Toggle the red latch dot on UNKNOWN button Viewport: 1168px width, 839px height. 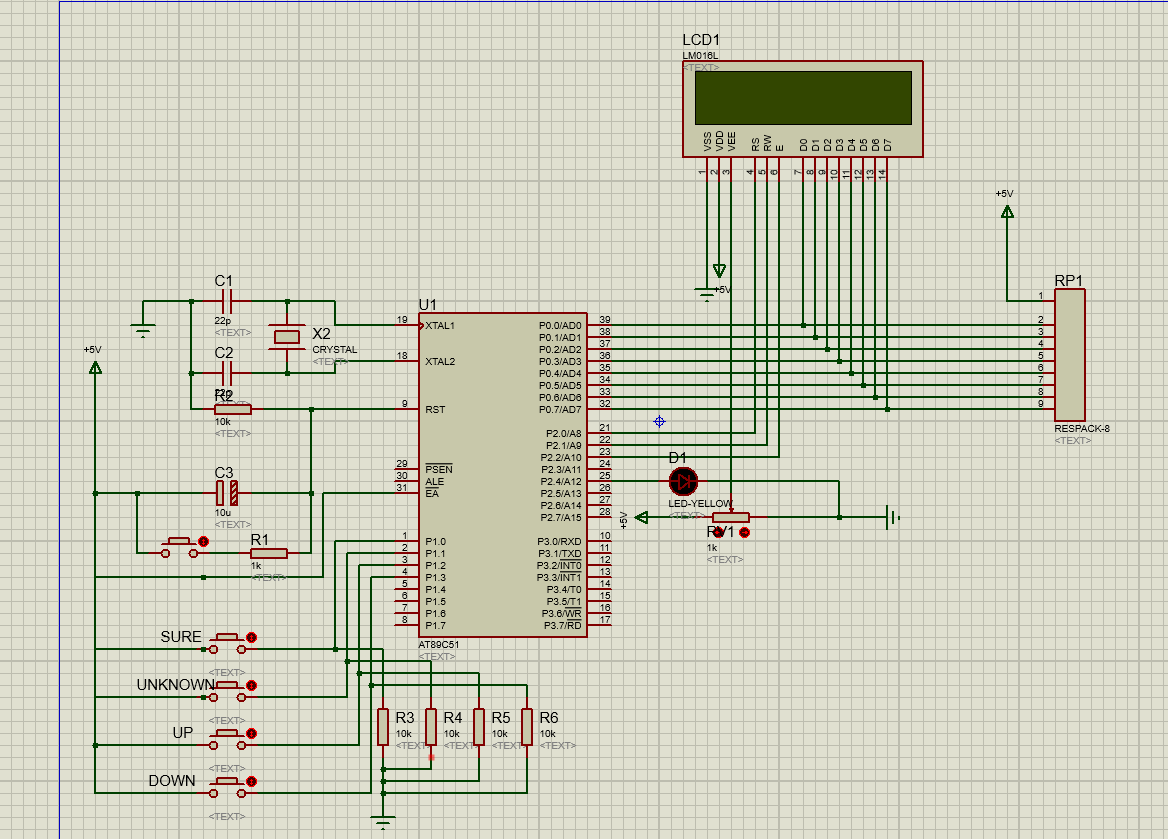click(252, 686)
